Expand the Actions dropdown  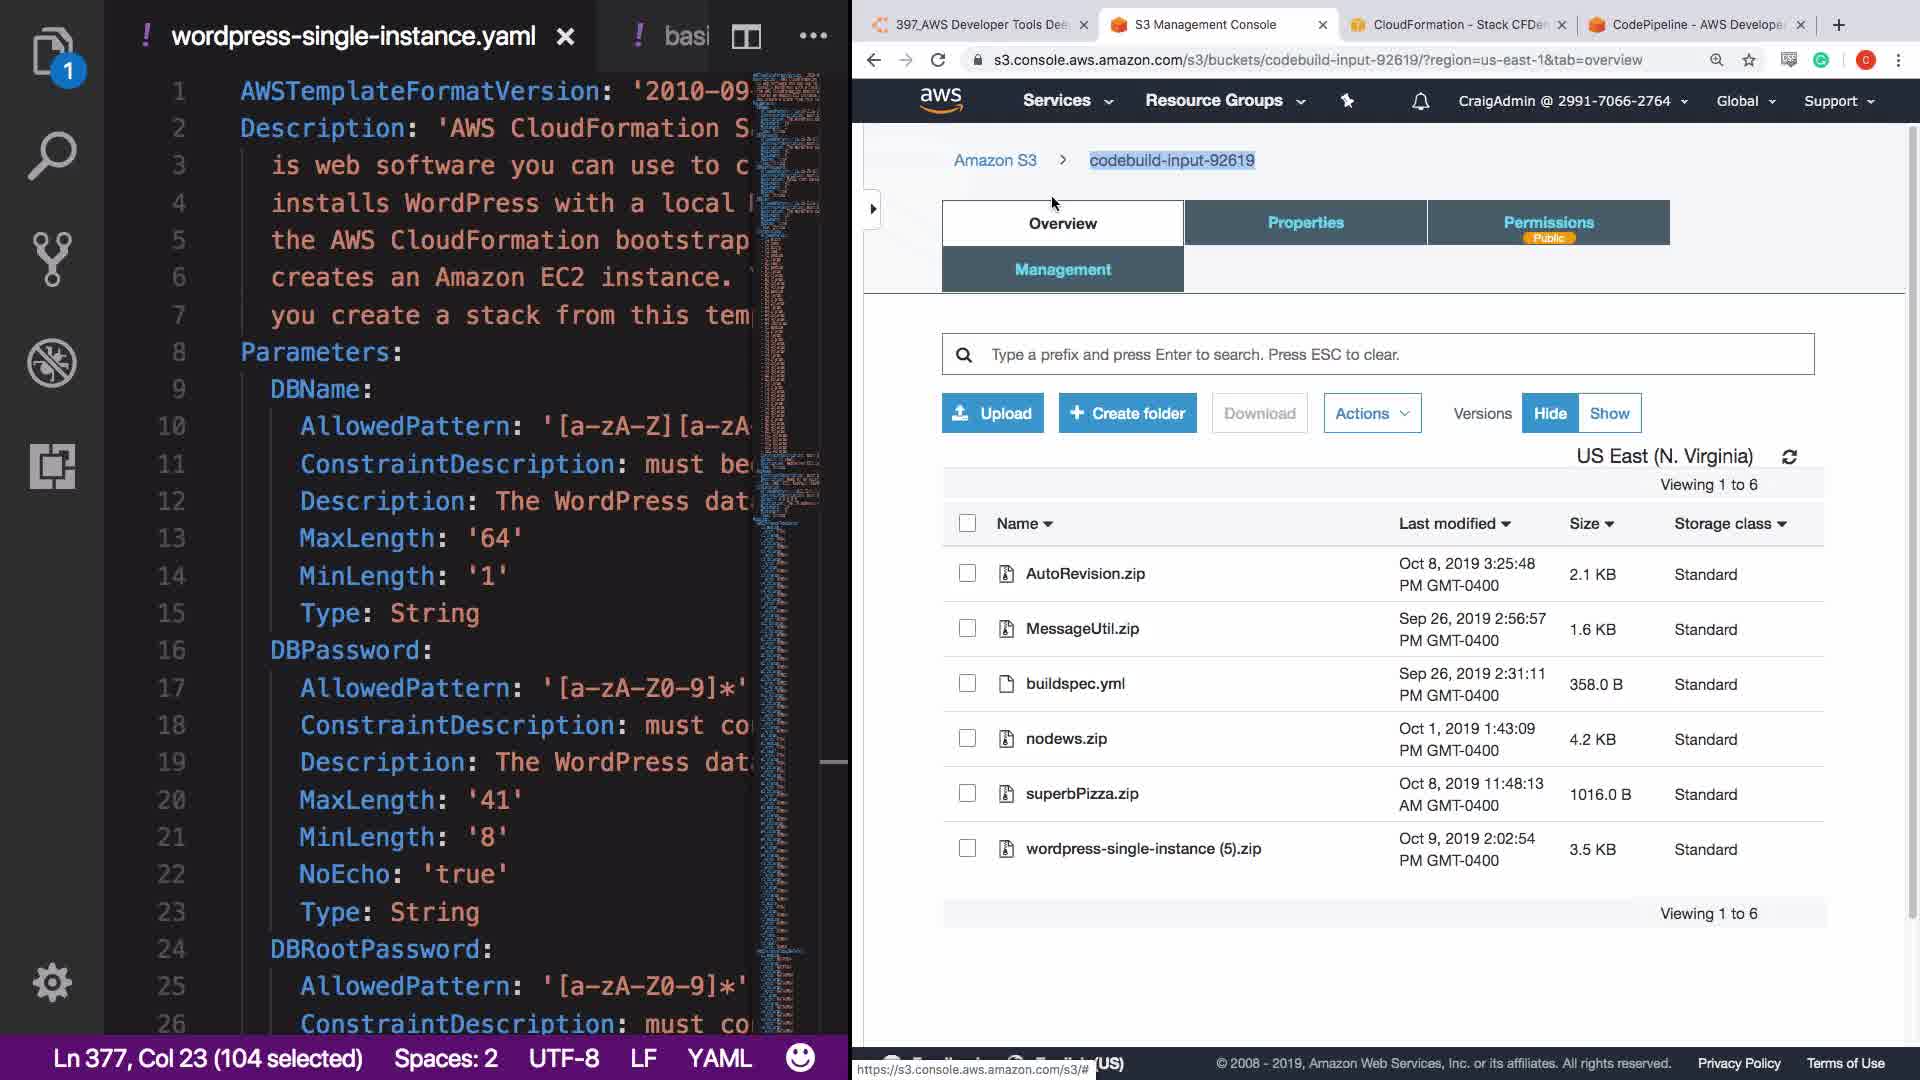[x=1372, y=413]
